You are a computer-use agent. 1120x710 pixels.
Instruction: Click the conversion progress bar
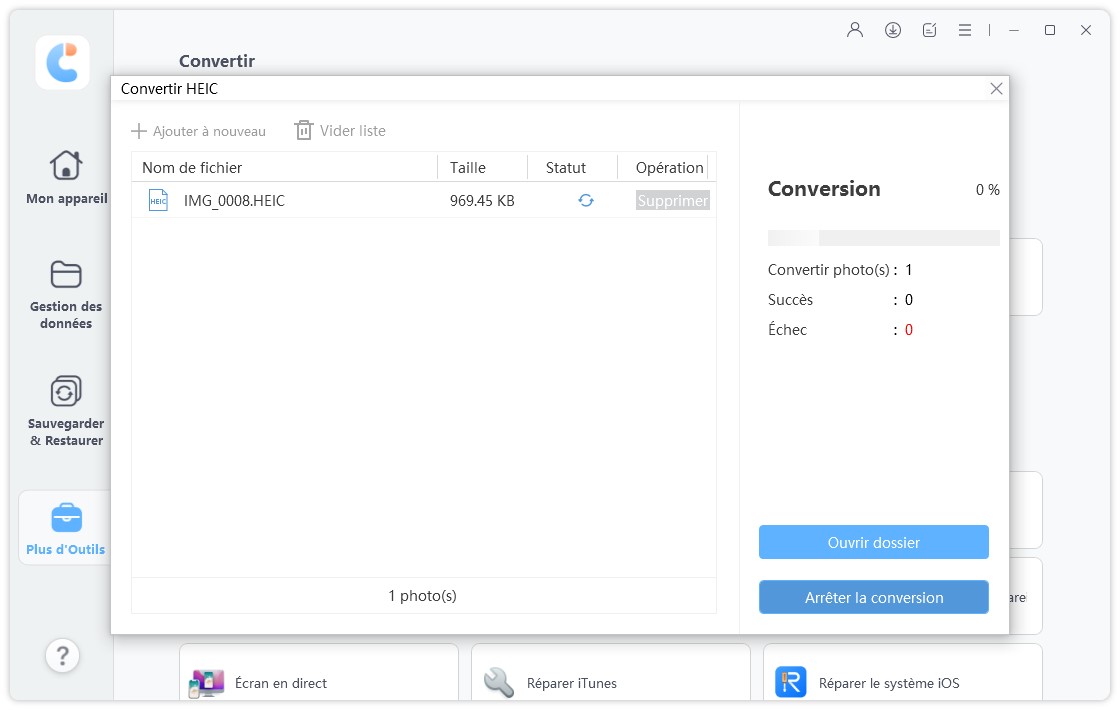pyautogui.click(x=884, y=239)
